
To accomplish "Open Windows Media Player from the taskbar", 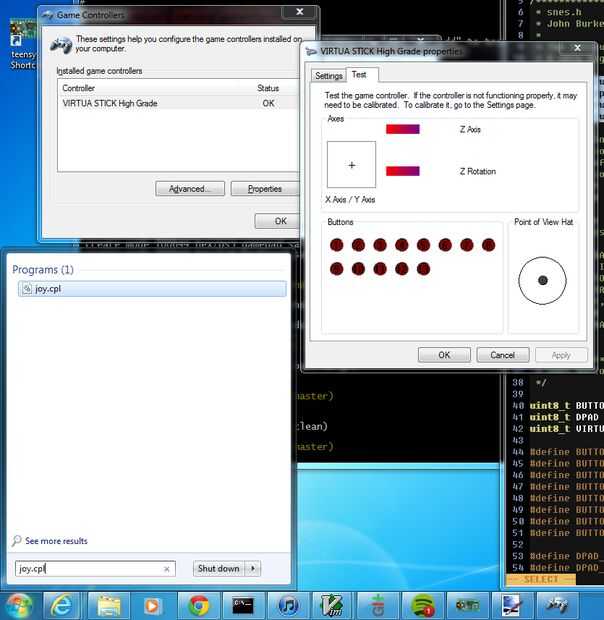I will pos(153,605).
